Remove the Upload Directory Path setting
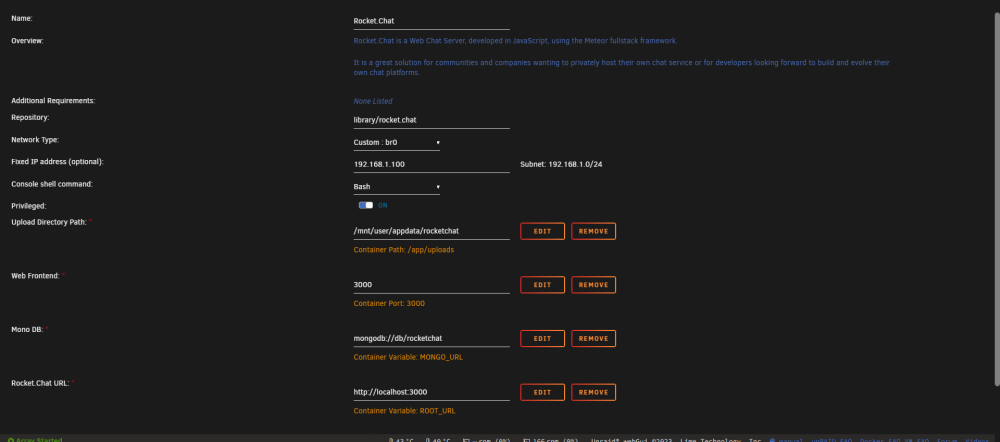Screen dimensions: 1000x442 pos(593,231)
